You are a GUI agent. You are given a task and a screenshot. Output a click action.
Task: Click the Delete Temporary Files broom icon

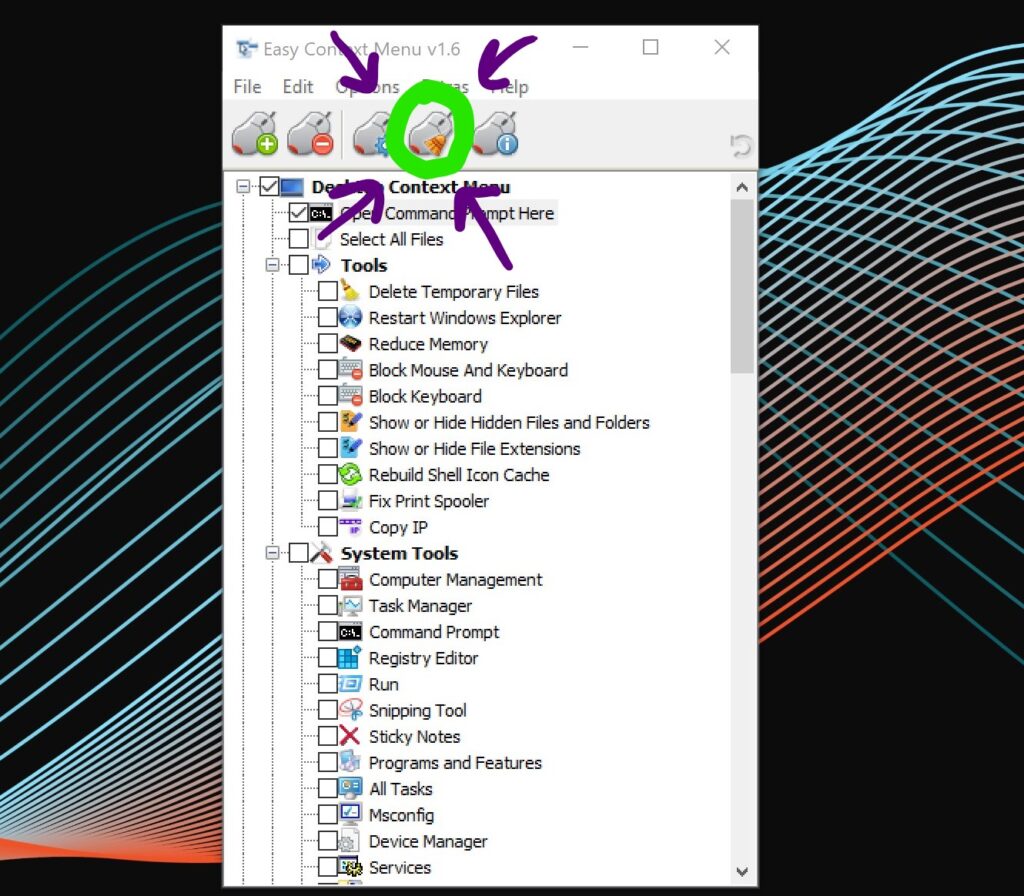(x=350, y=291)
